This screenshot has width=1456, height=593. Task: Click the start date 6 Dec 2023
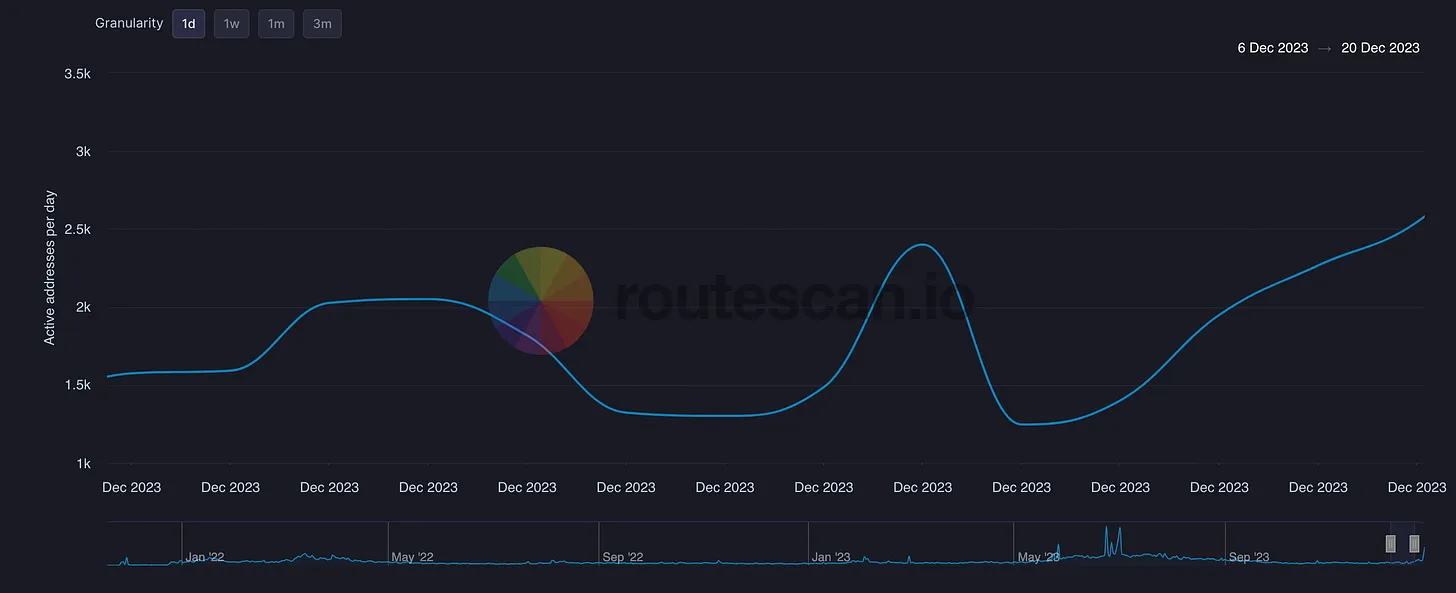(x=1272, y=48)
